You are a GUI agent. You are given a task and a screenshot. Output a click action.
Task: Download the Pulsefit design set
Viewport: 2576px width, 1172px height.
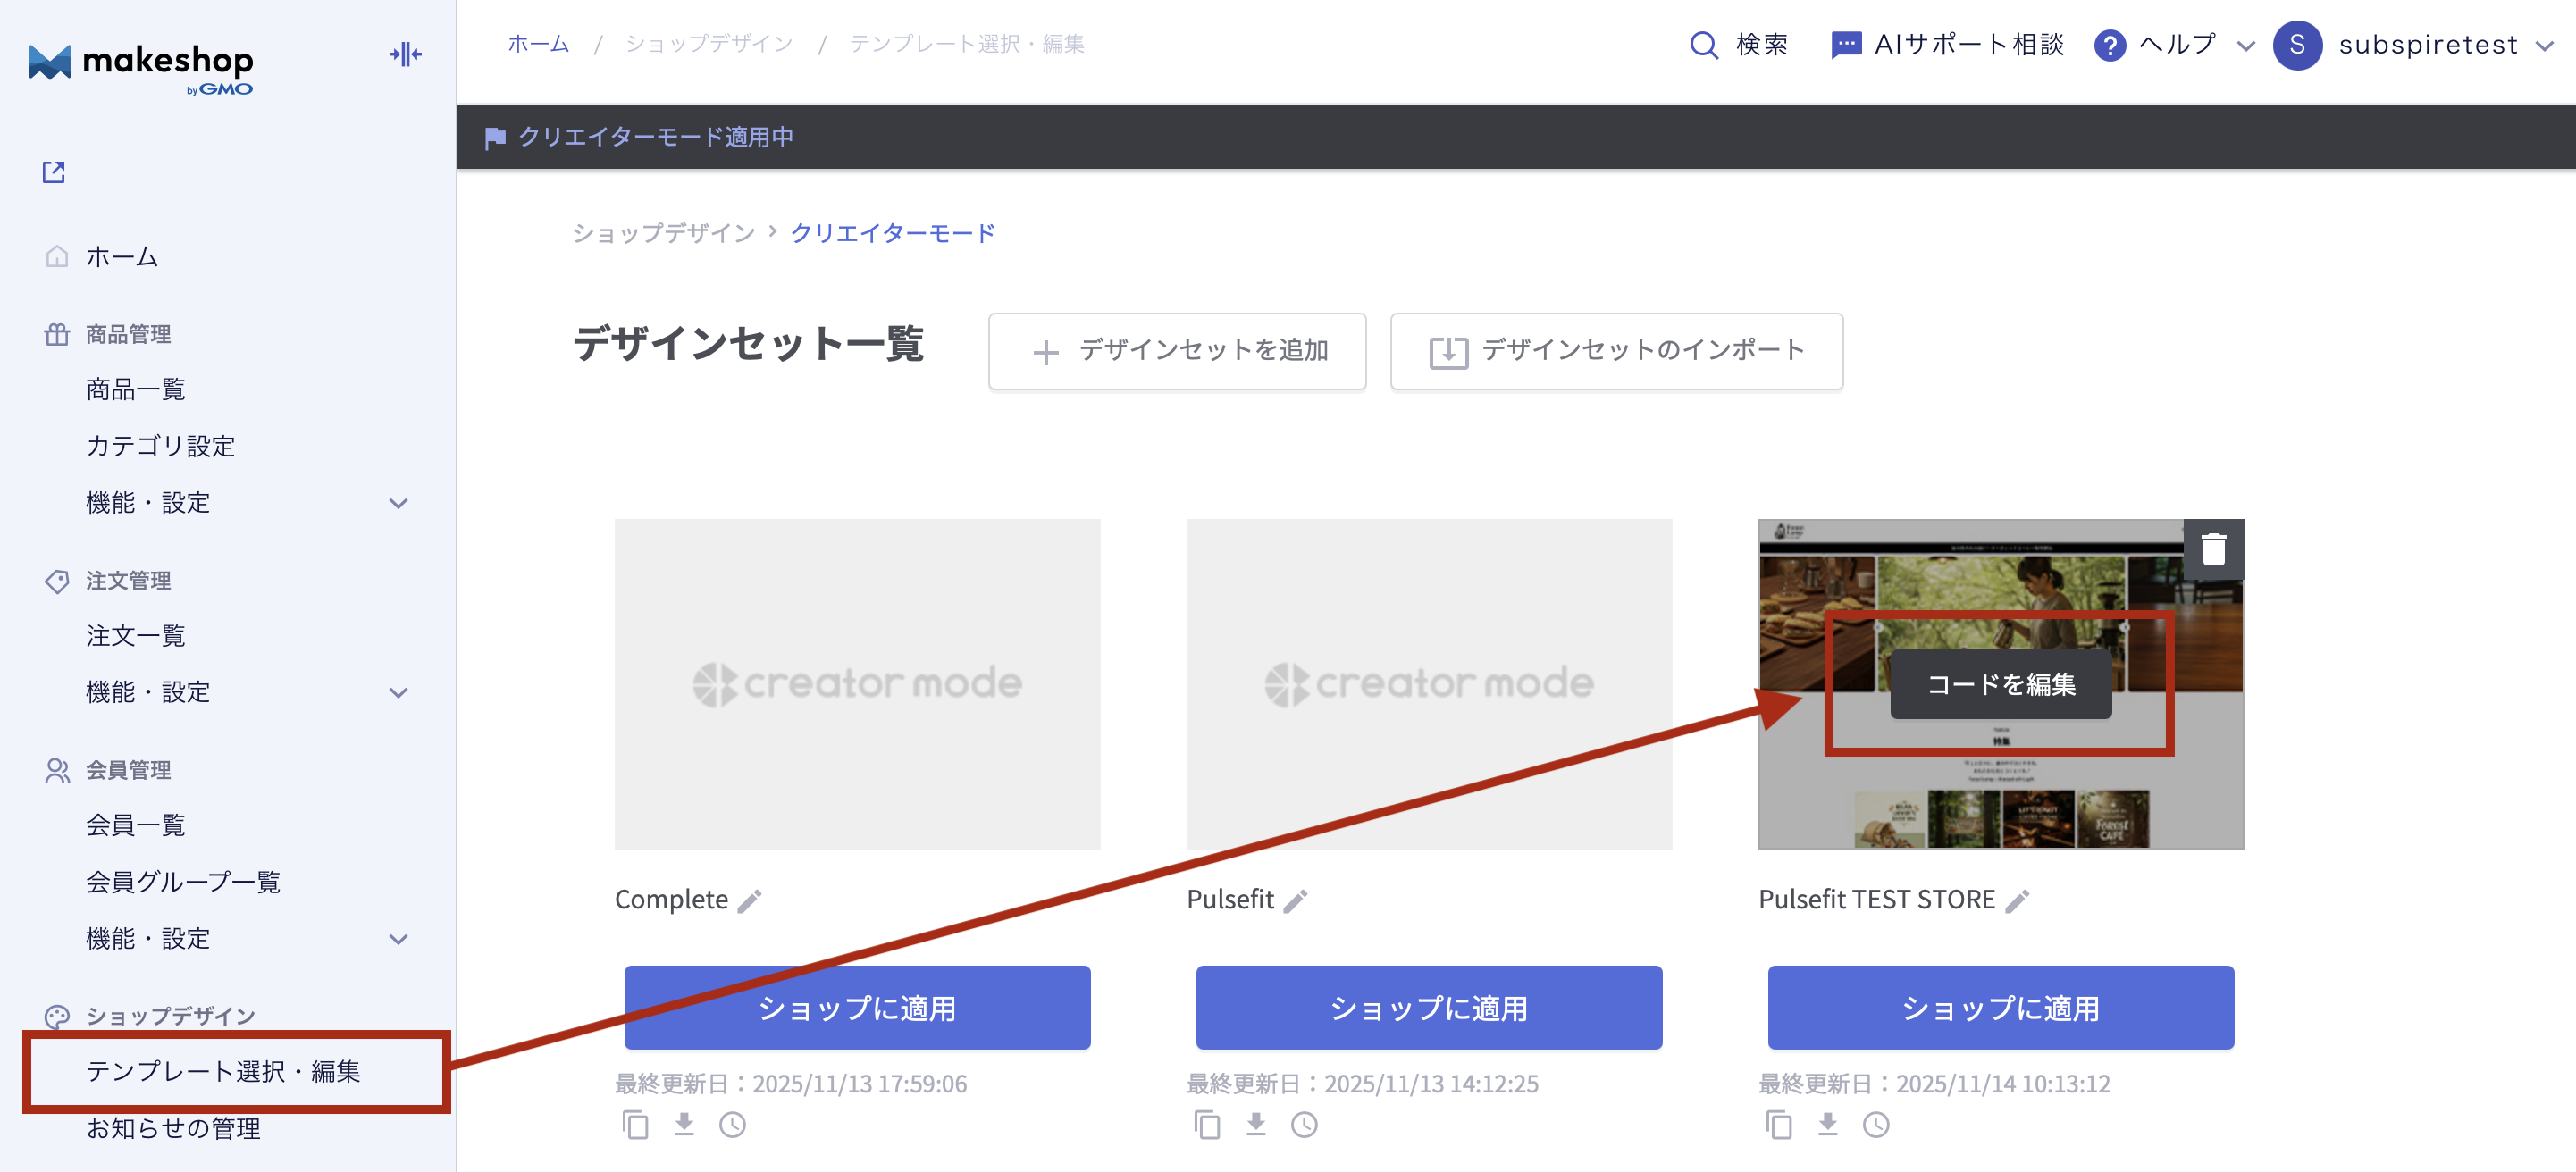(1256, 1125)
